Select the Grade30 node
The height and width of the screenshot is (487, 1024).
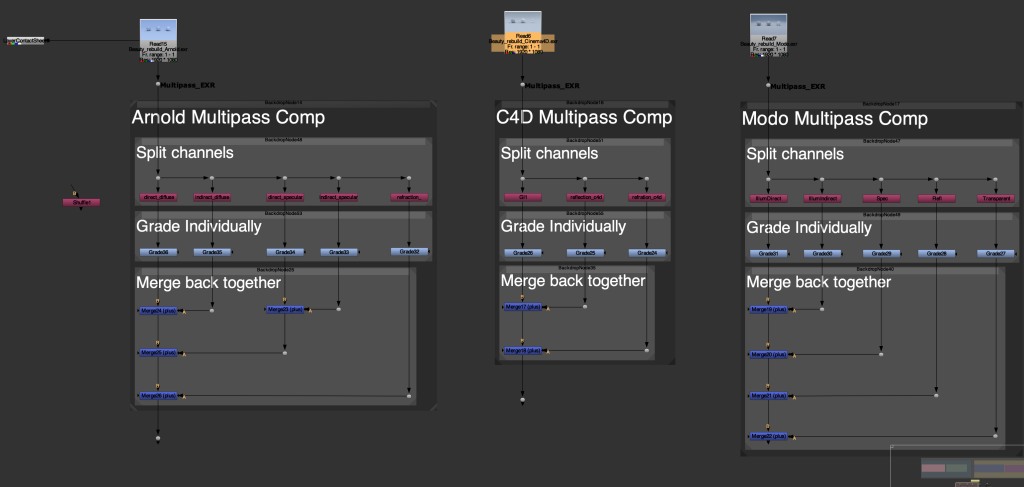(x=822, y=253)
